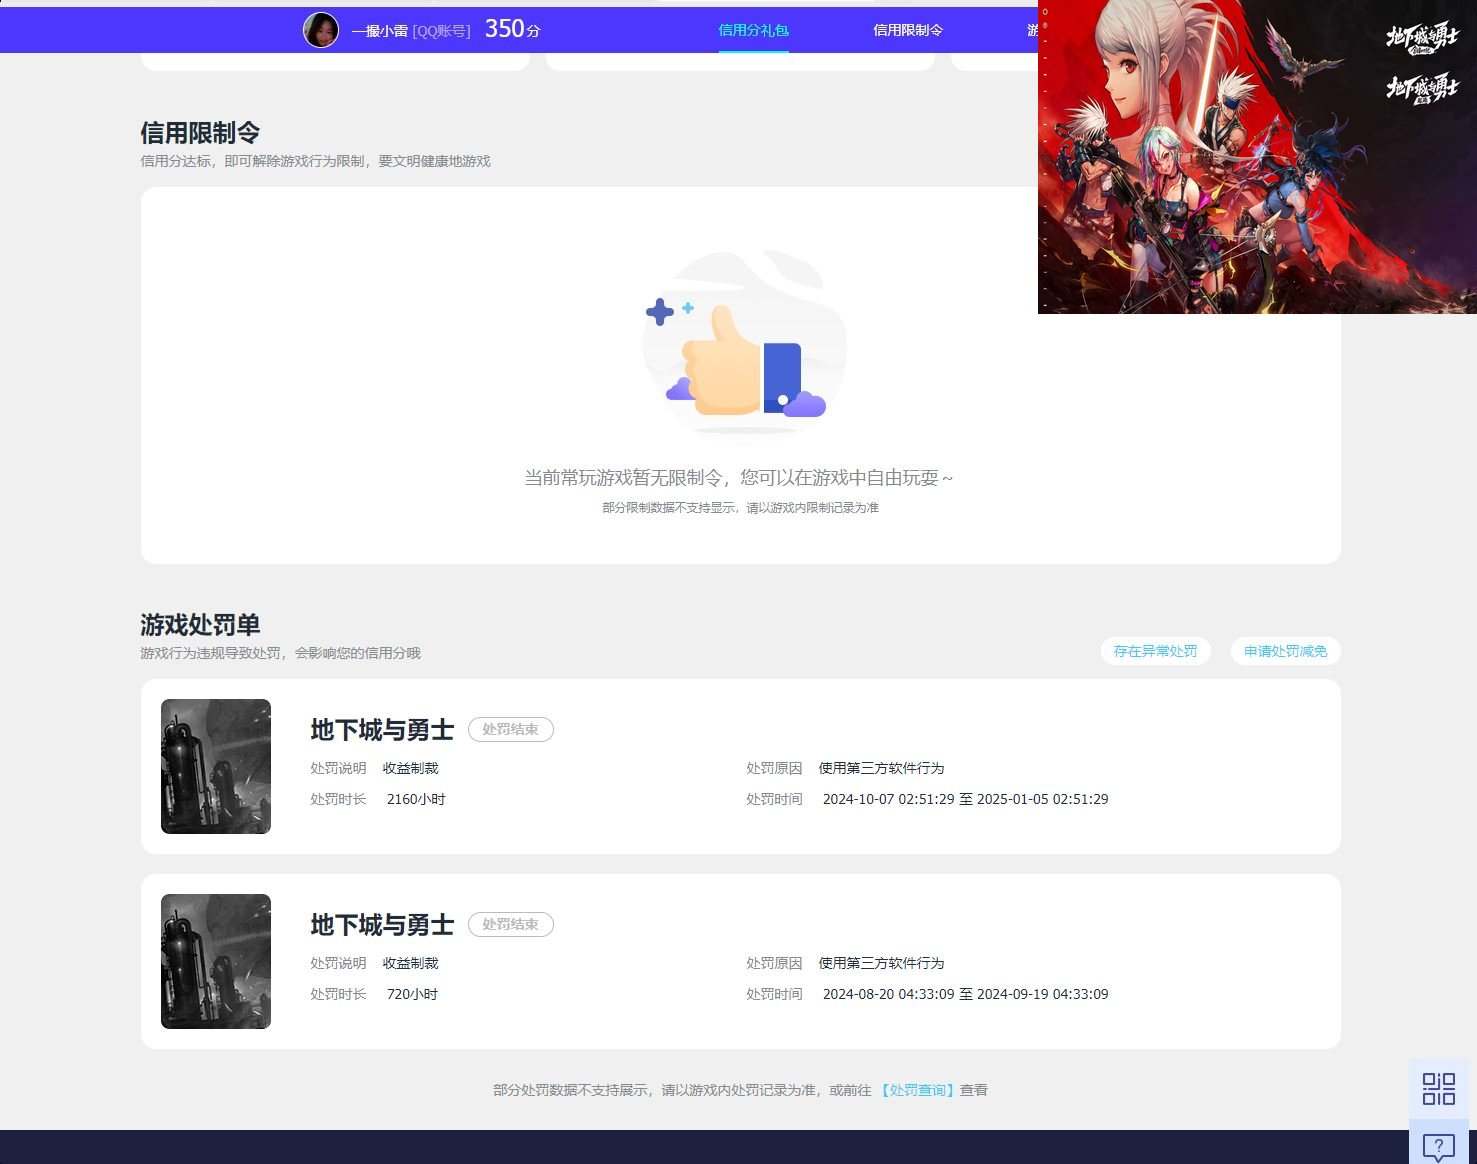Click the 部分限制数据不支持显示 note

point(740,508)
